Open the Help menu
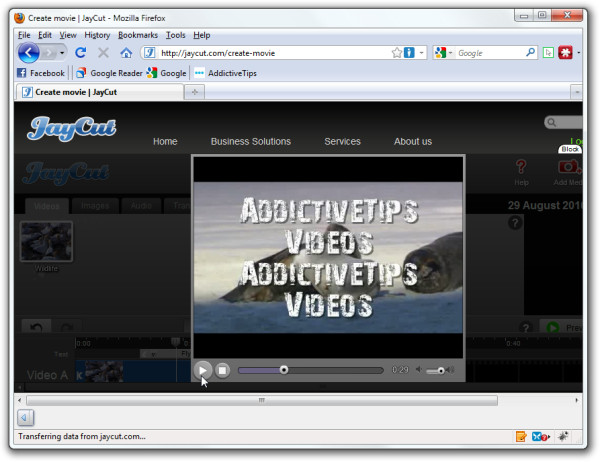 coord(202,35)
